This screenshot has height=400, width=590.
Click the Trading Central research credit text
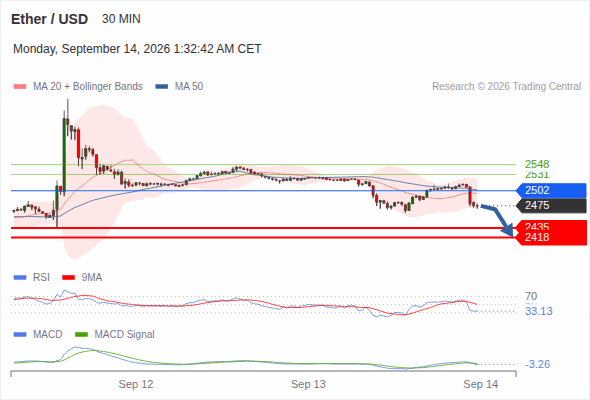pos(506,87)
